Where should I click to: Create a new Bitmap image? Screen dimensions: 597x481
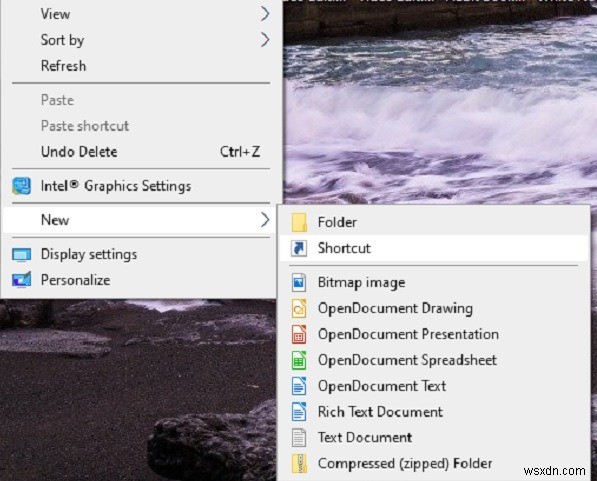click(x=434, y=283)
